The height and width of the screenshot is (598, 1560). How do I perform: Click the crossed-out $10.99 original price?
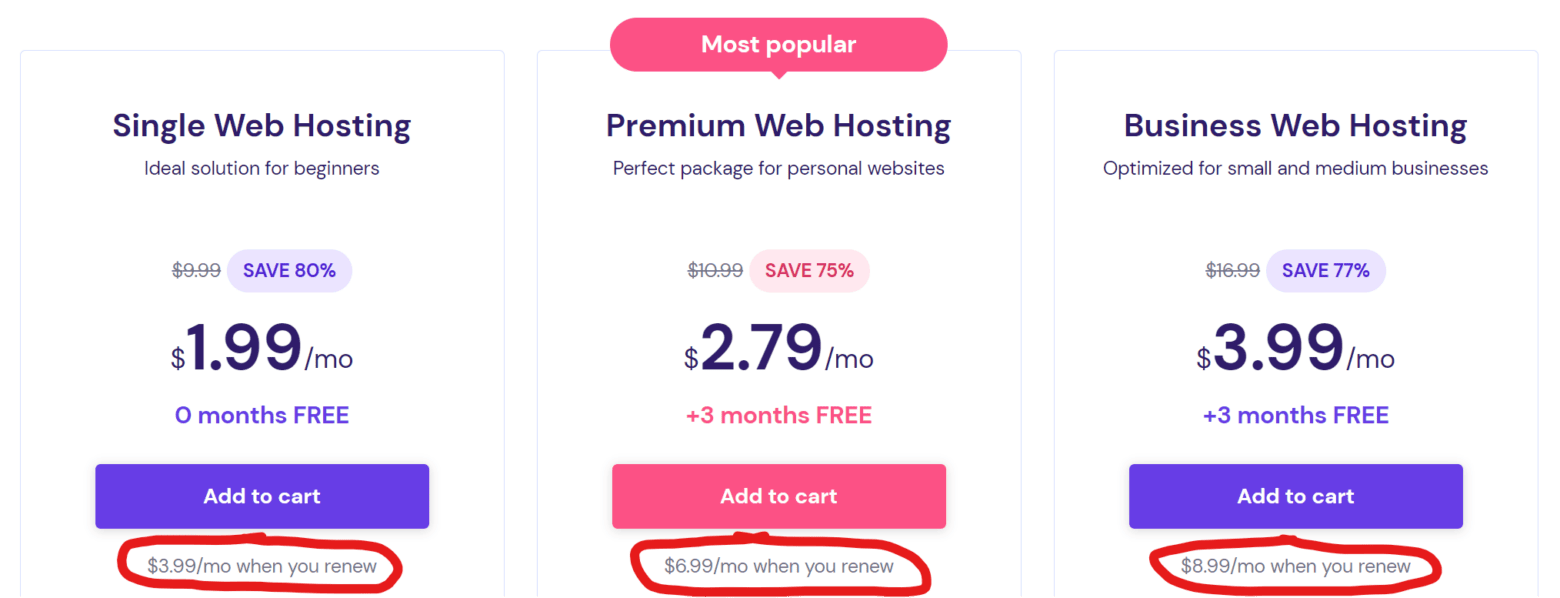coord(714,270)
